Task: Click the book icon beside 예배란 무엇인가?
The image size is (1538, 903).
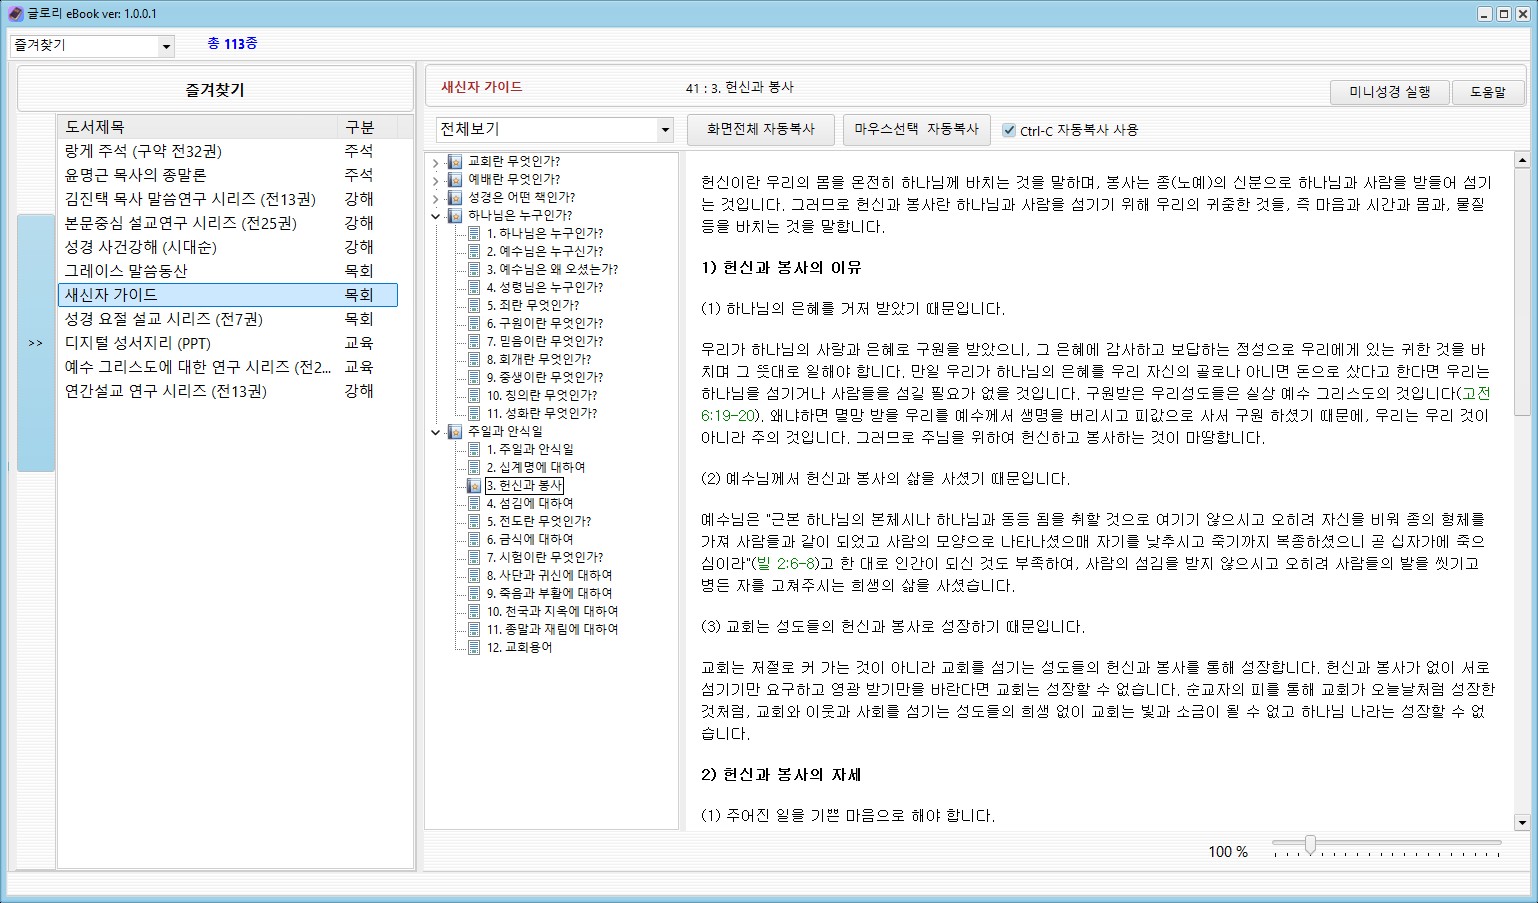Action: pos(455,180)
